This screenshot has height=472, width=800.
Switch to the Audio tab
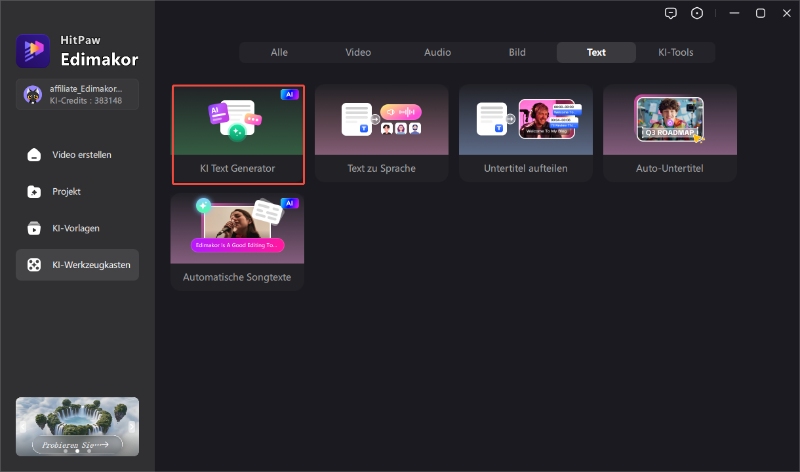pos(438,53)
